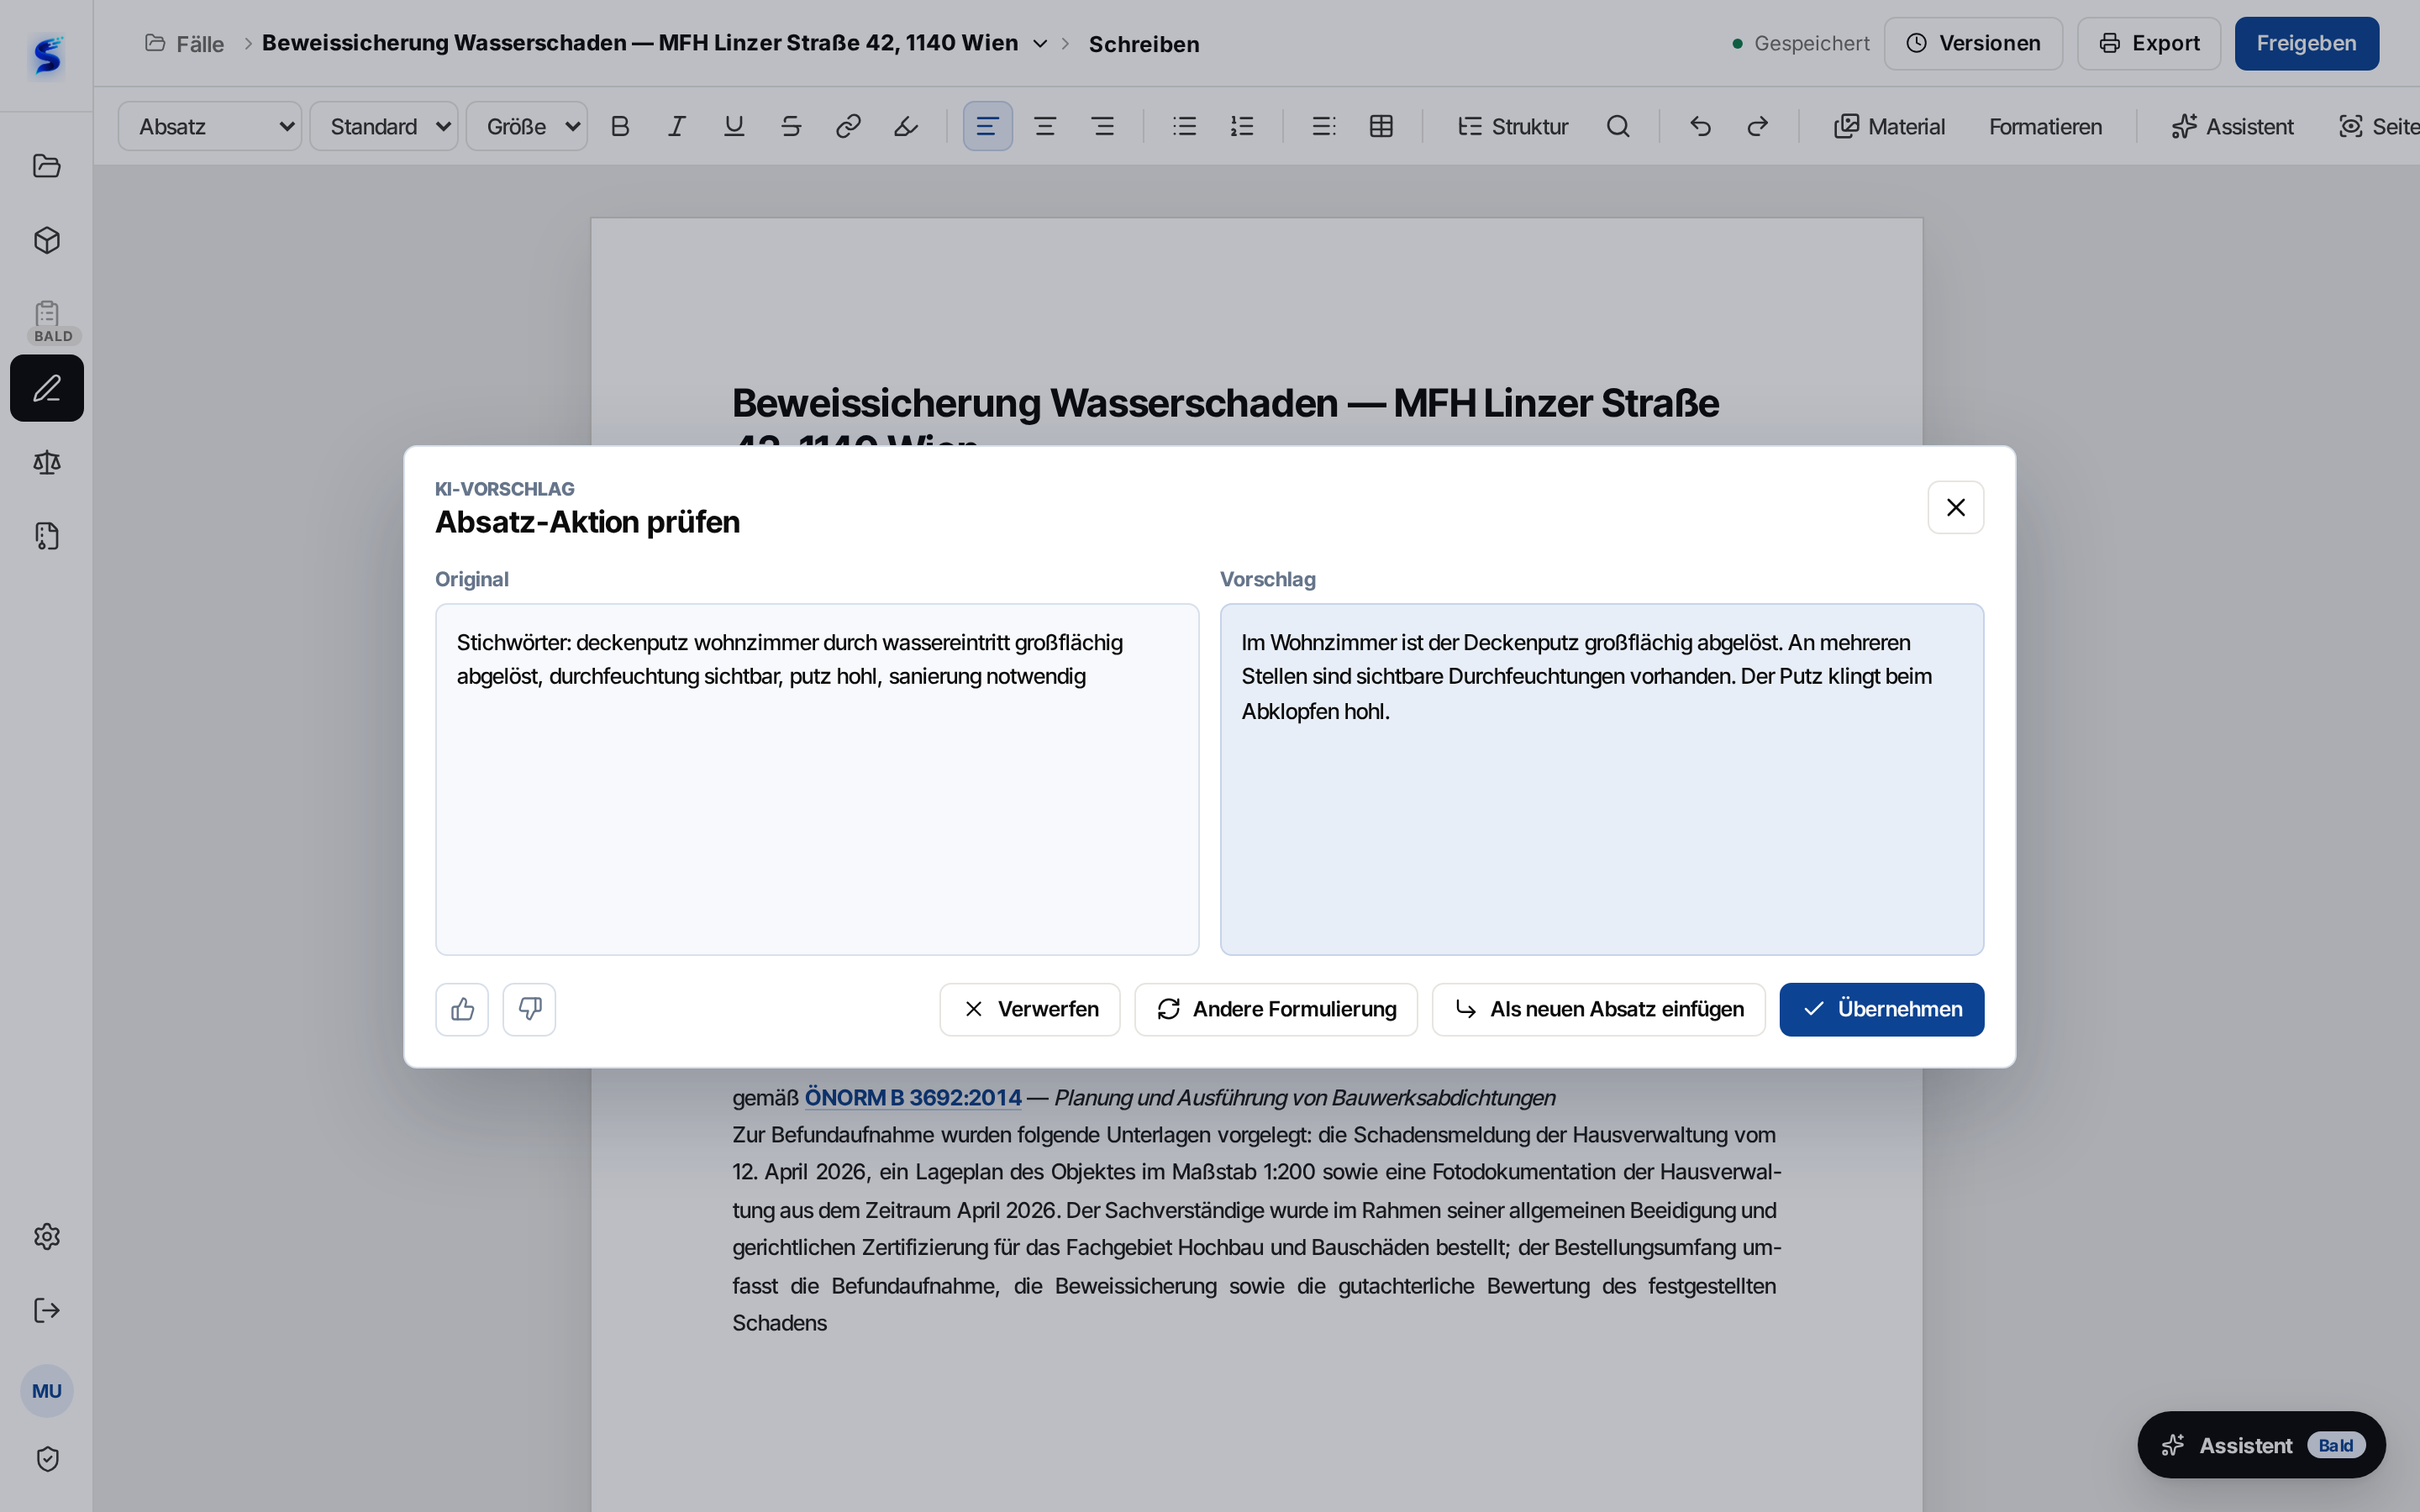Insert a link via chain icon

point(848,126)
